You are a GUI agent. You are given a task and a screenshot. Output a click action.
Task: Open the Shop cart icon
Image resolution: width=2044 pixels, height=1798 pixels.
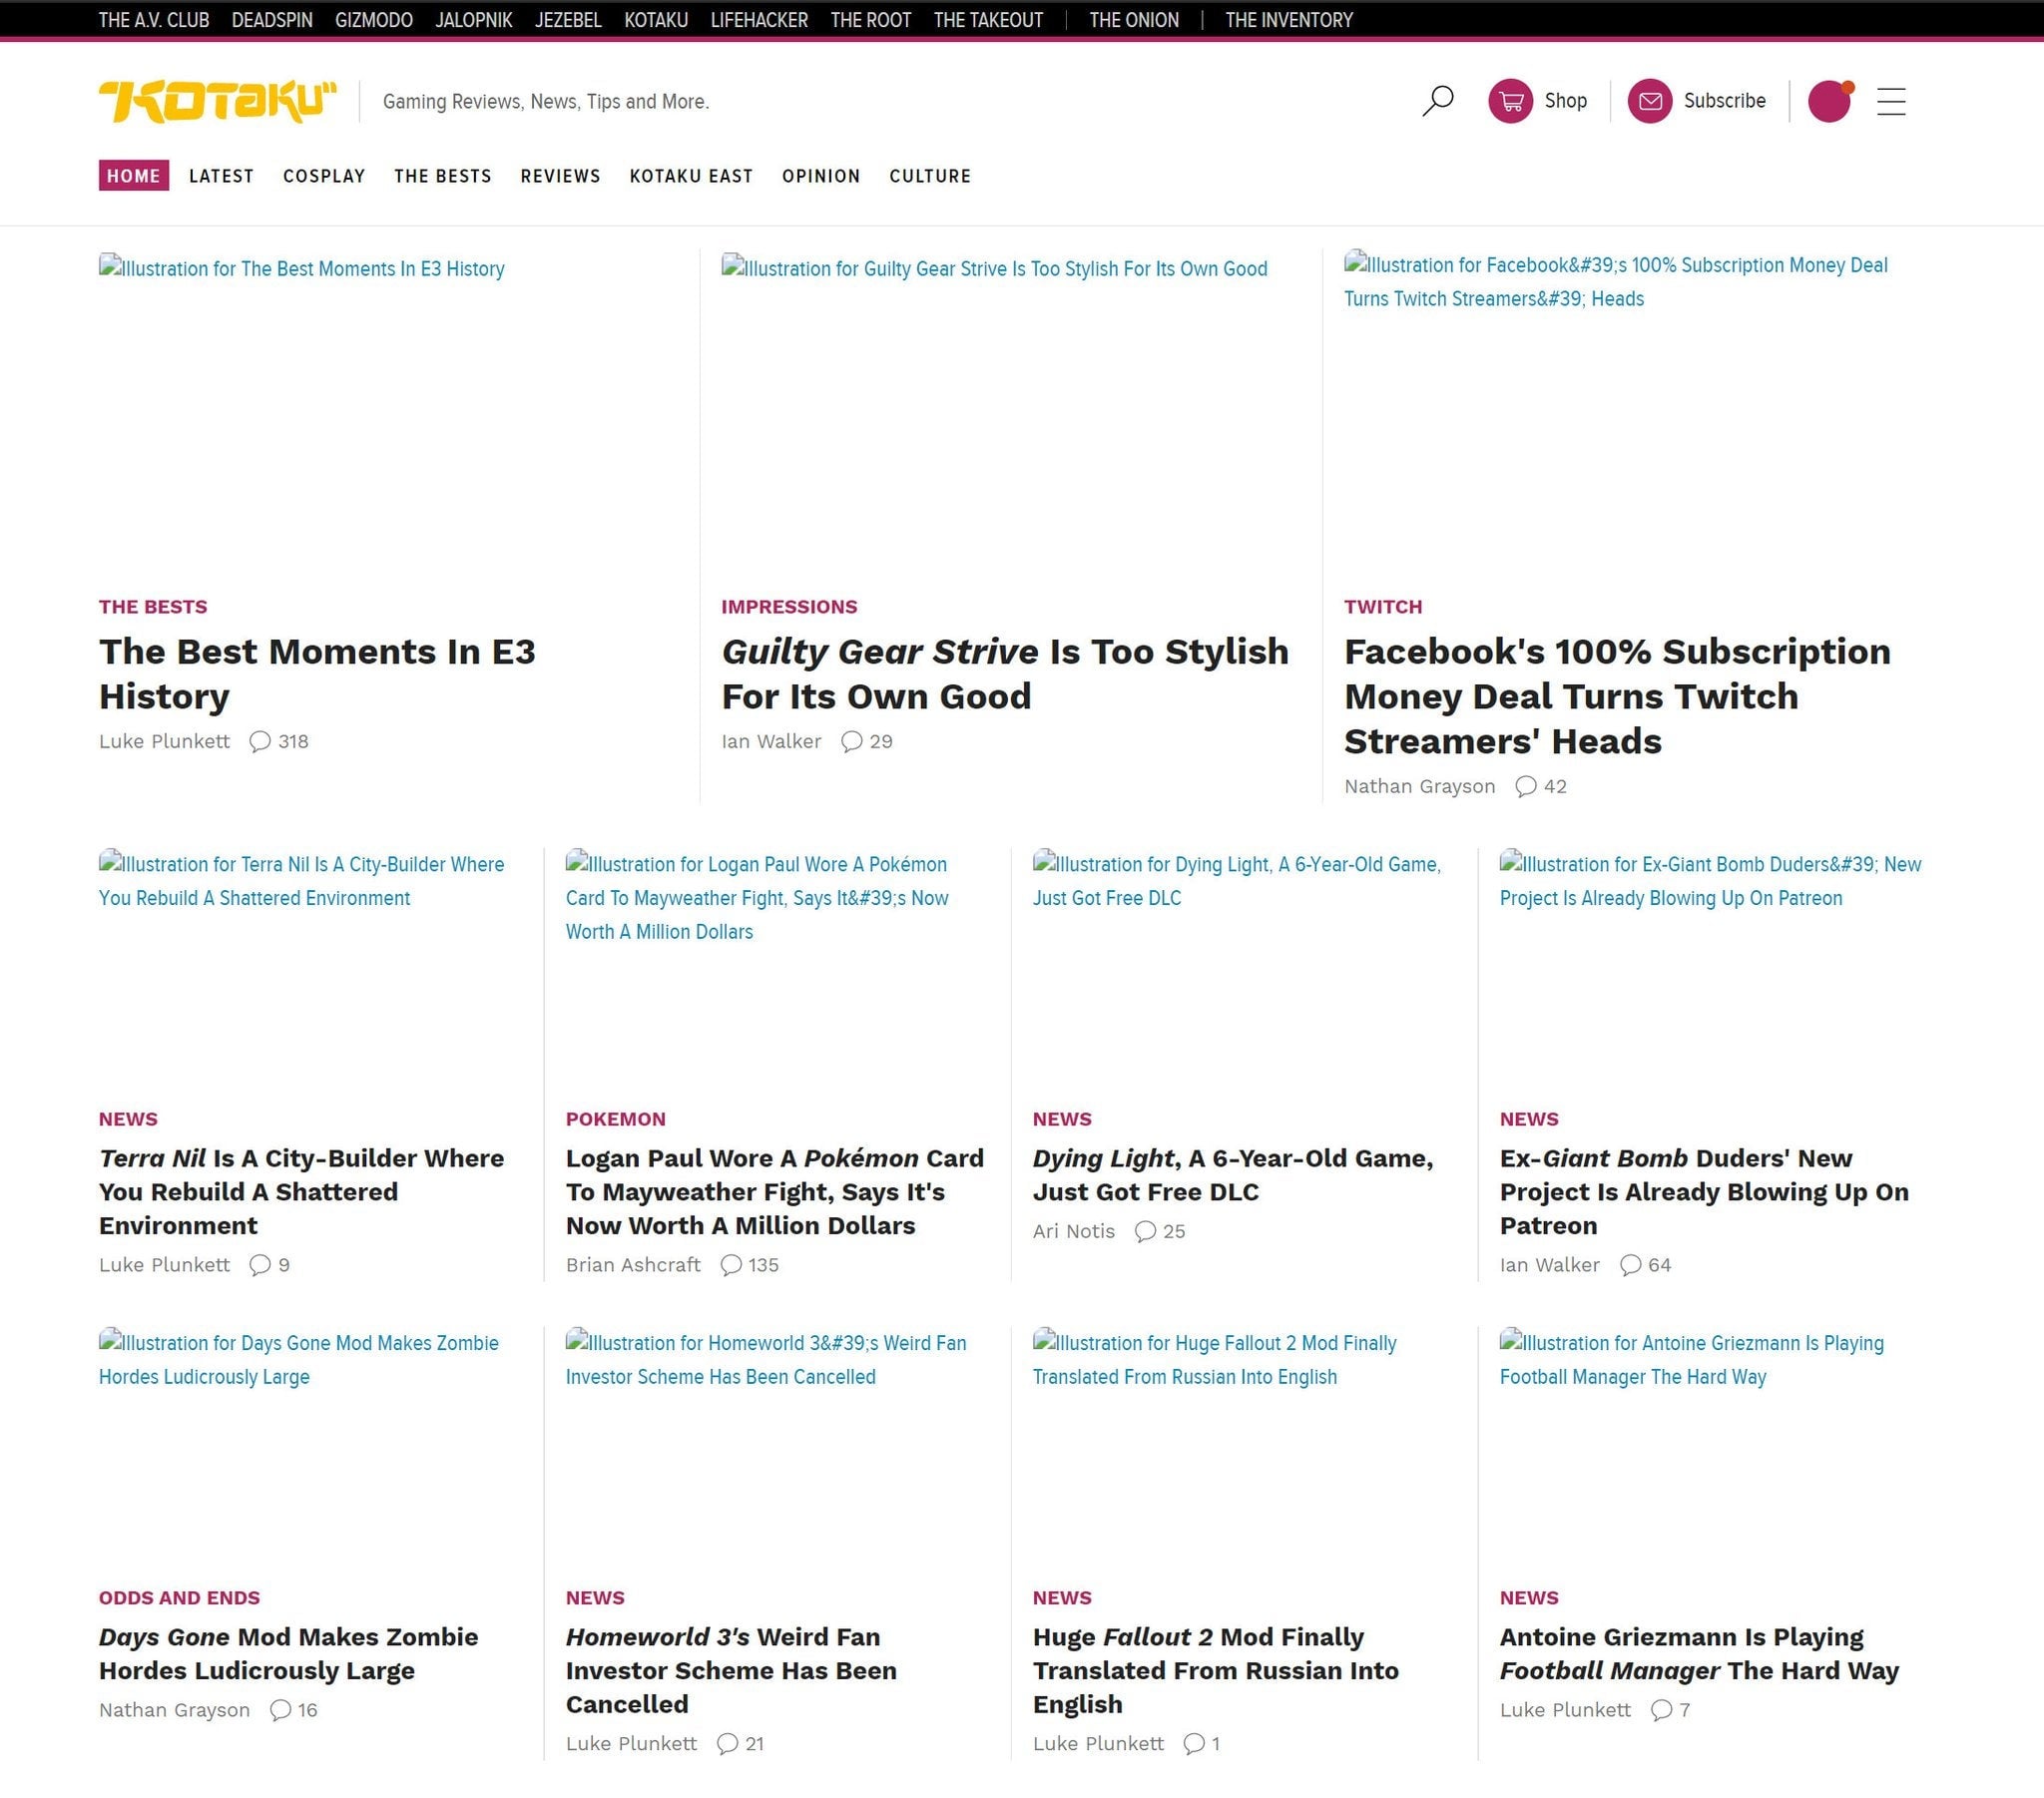pos(1510,101)
